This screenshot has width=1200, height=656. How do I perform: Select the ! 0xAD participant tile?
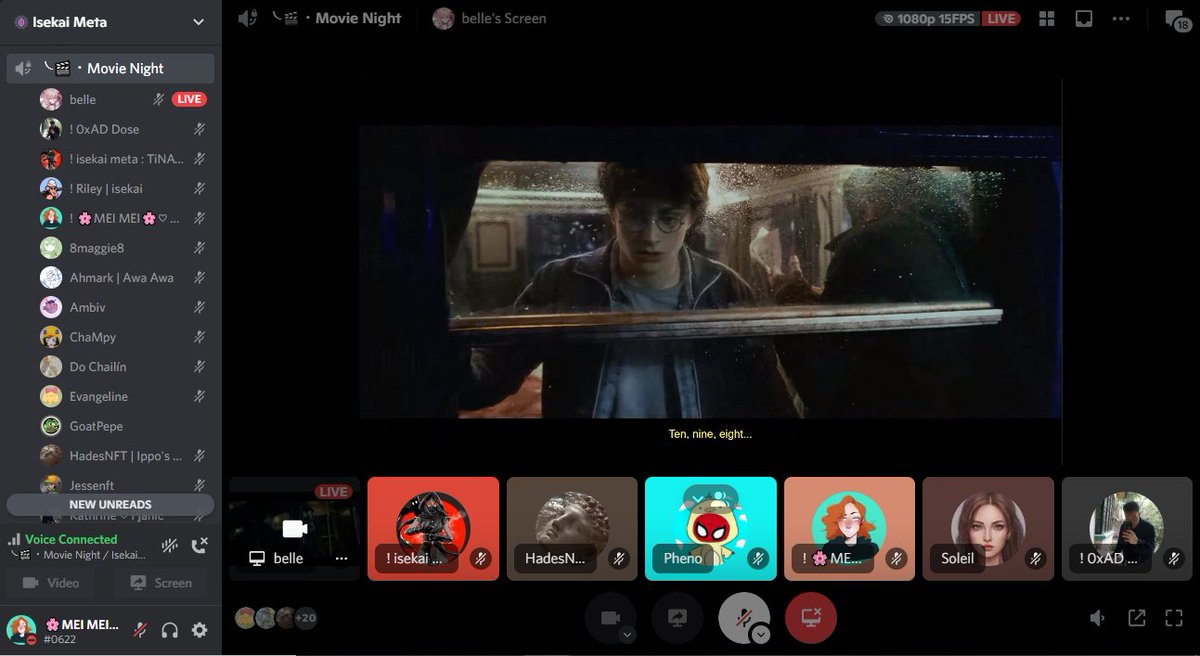click(x=1127, y=528)
